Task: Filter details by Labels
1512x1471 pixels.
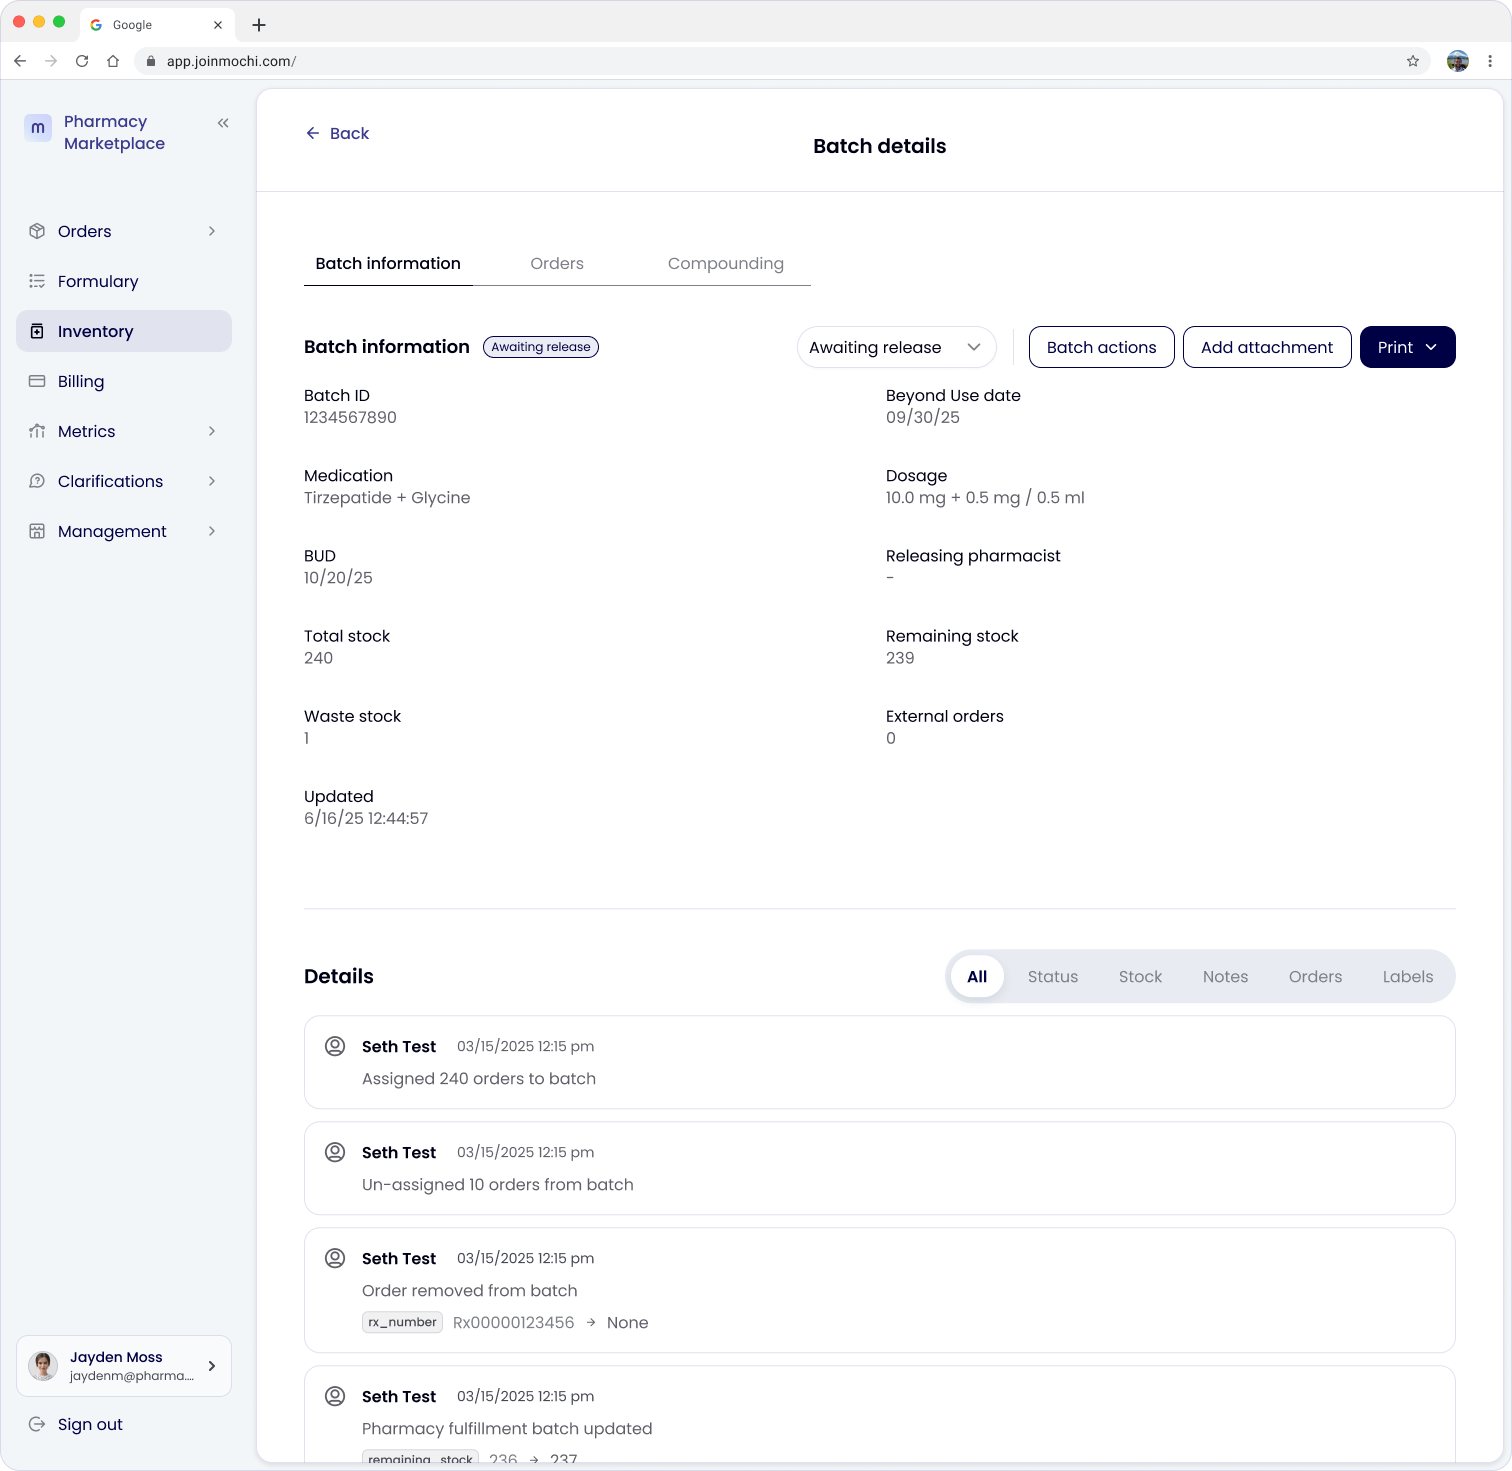Action: pos(1408,977)
